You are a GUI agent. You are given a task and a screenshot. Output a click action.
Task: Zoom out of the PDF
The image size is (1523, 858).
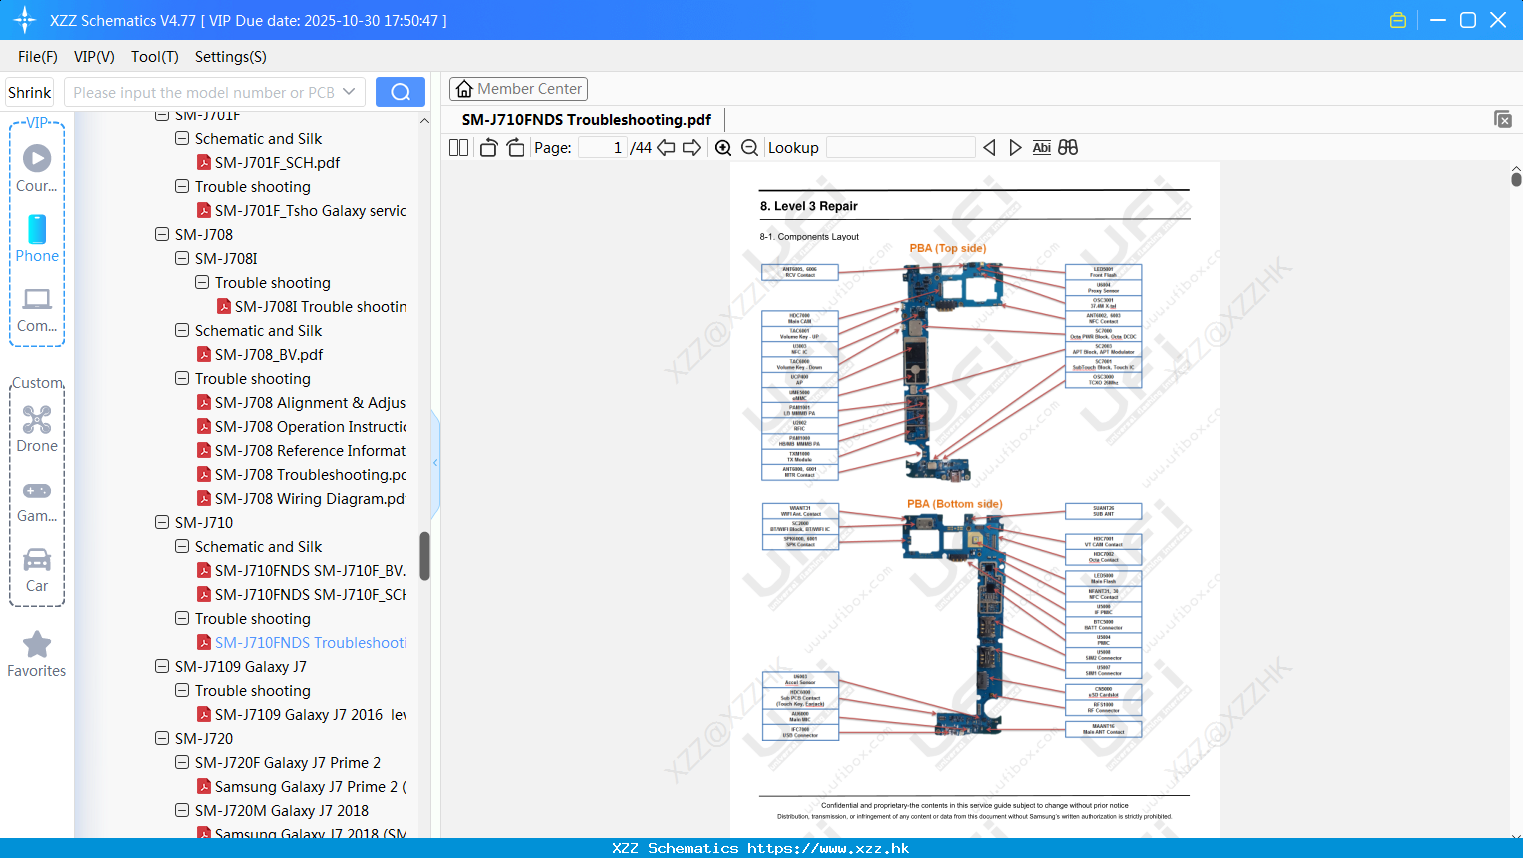[x=750, y=148]
